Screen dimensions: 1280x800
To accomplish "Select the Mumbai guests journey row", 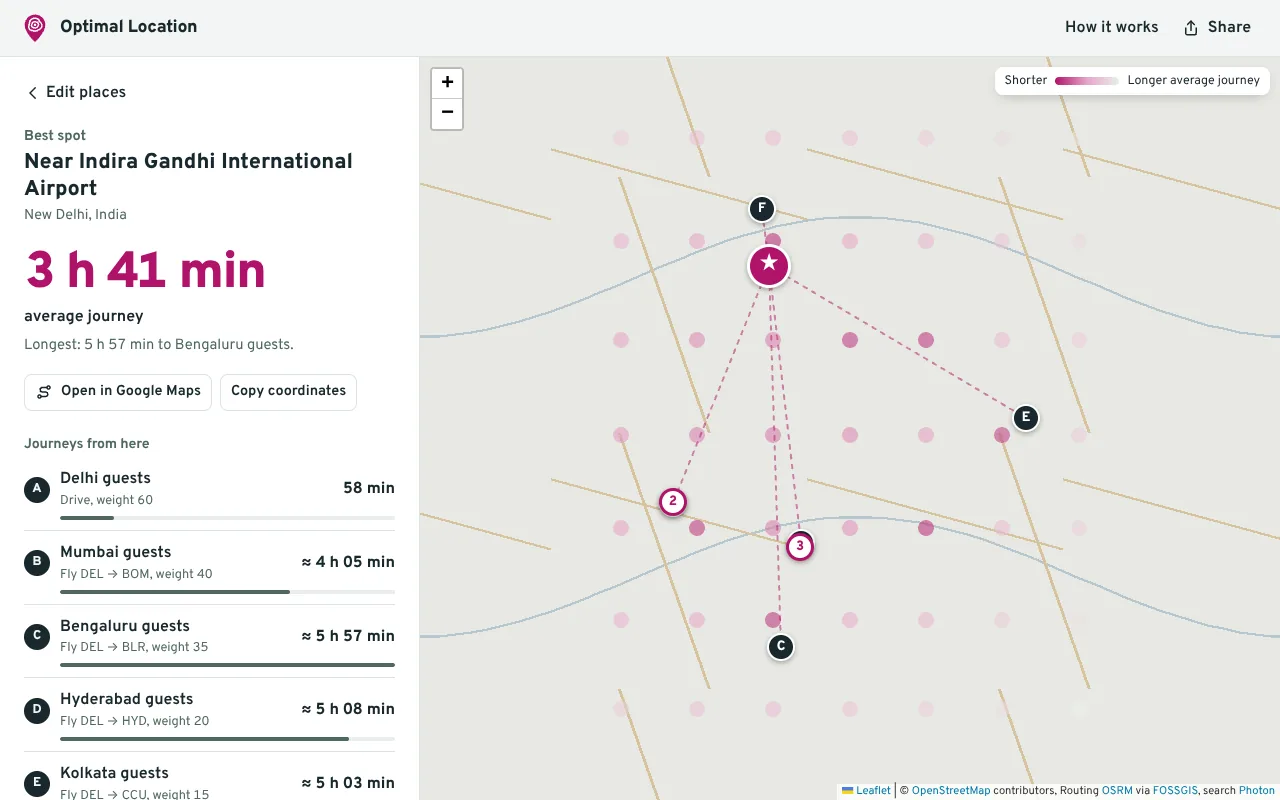I will (209, 568).
